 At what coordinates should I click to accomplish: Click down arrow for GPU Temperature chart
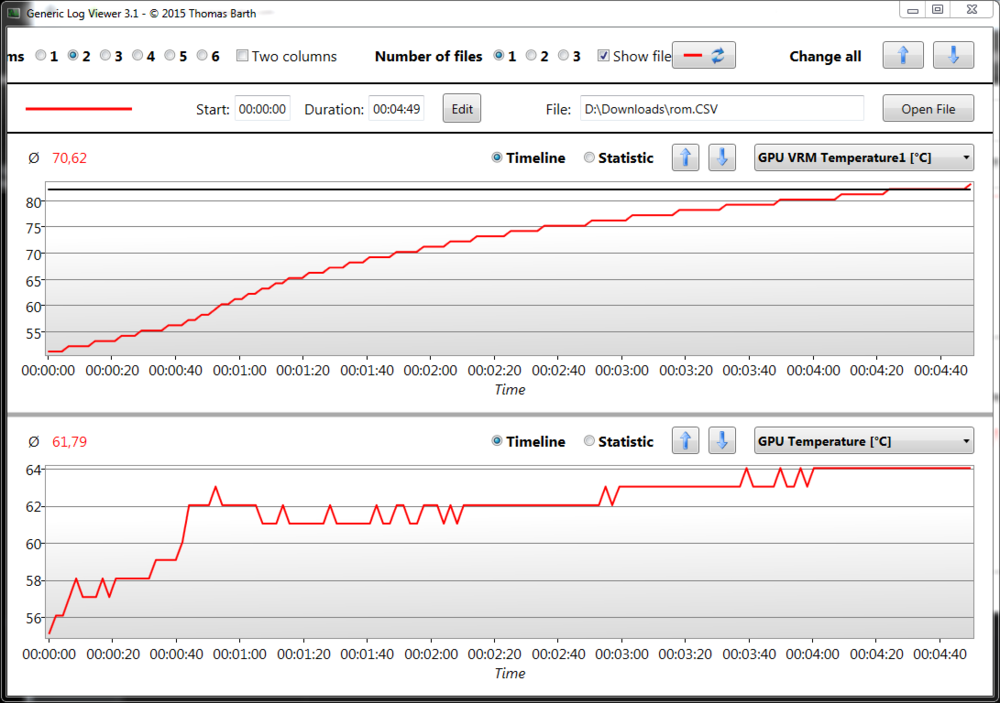click(723, 441)
